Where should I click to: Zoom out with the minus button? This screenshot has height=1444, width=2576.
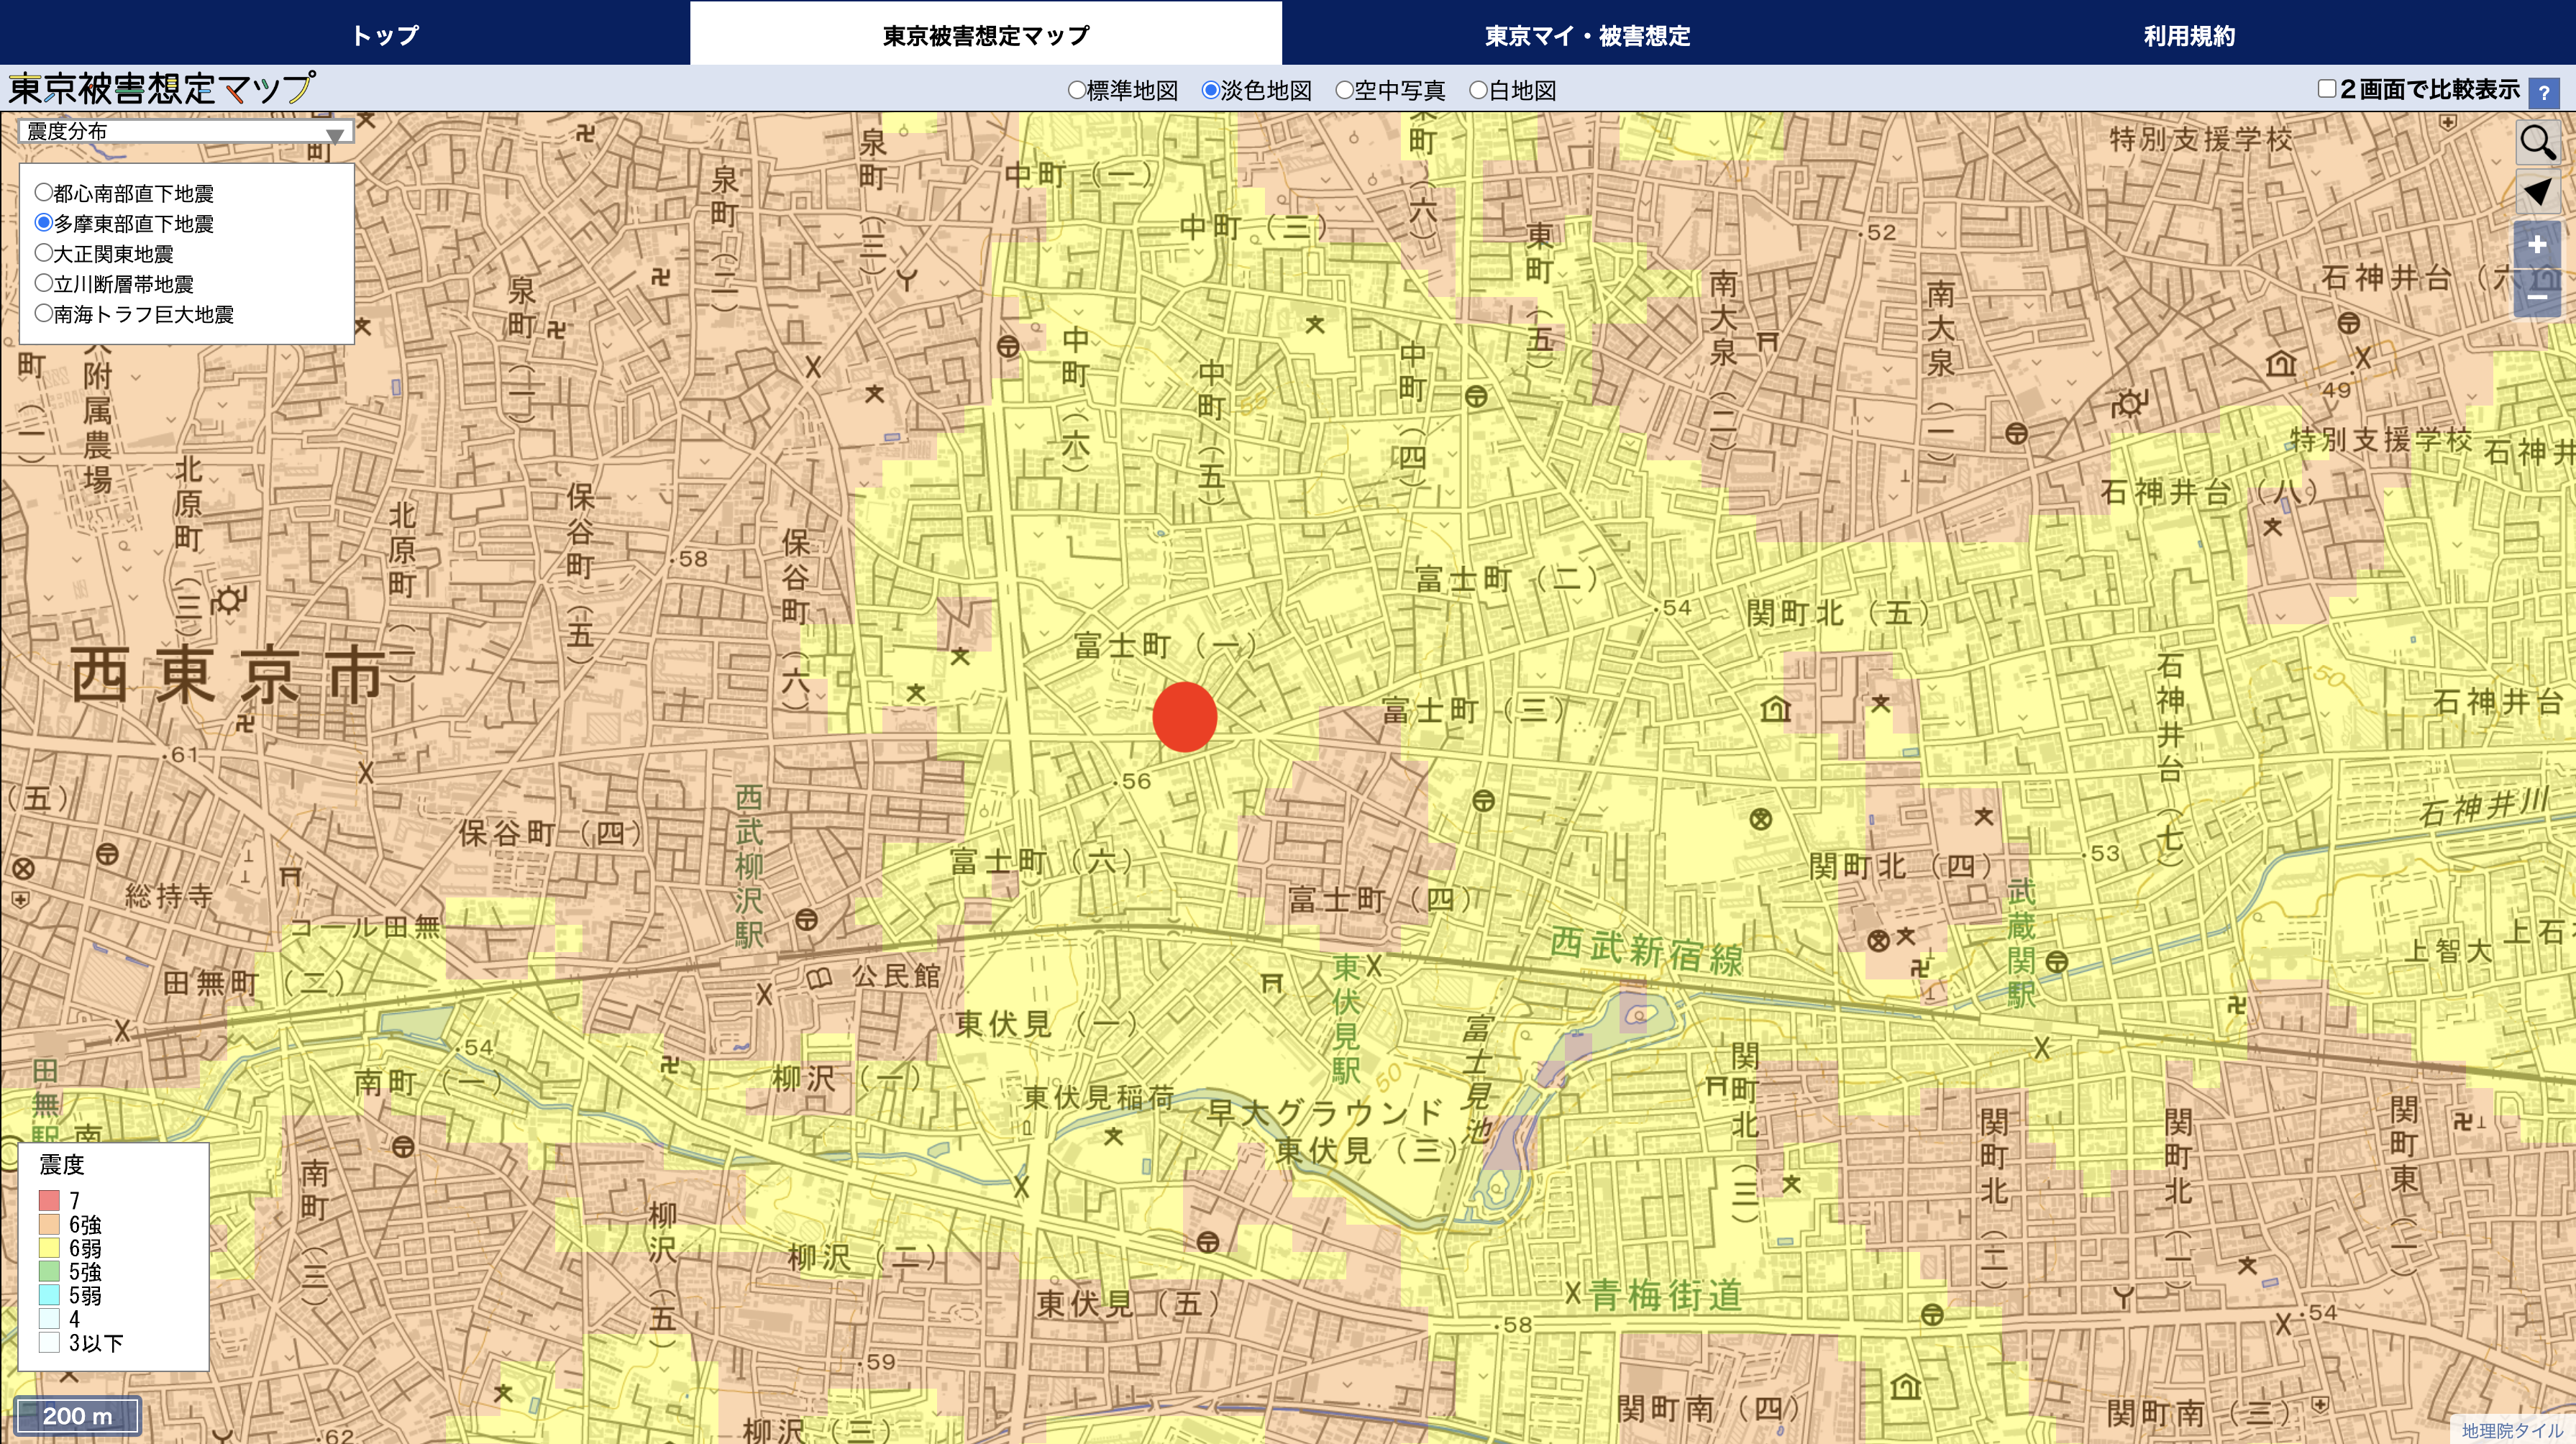(x=2537, y=296)
